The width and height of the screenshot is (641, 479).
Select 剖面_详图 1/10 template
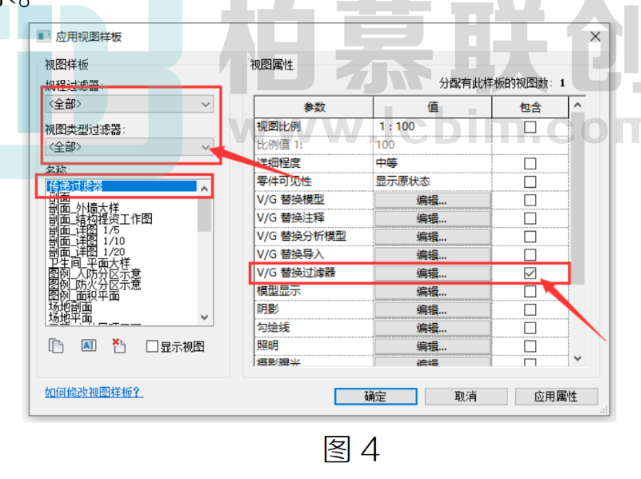point(87,241)
